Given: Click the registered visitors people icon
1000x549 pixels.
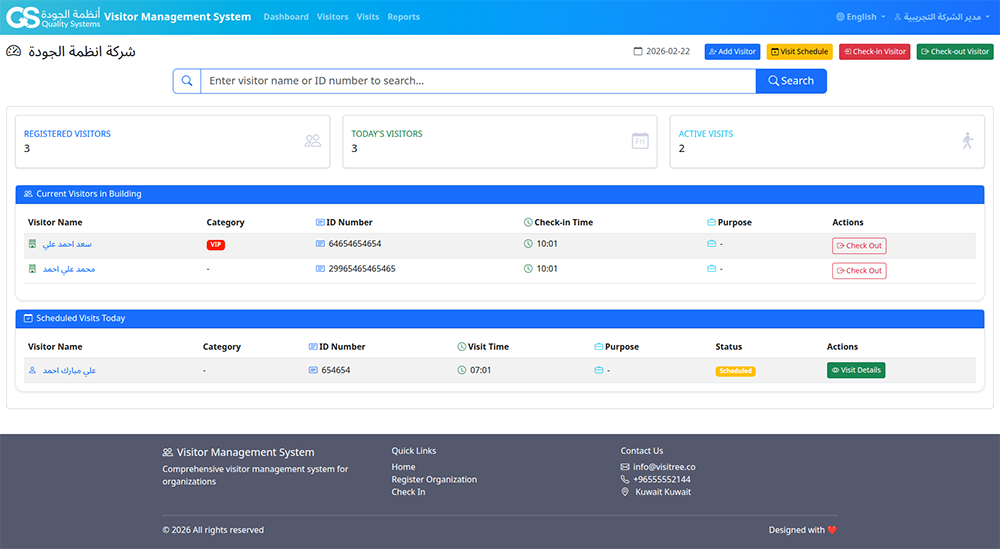Looking at the screenshot, I should pos(313,141).
